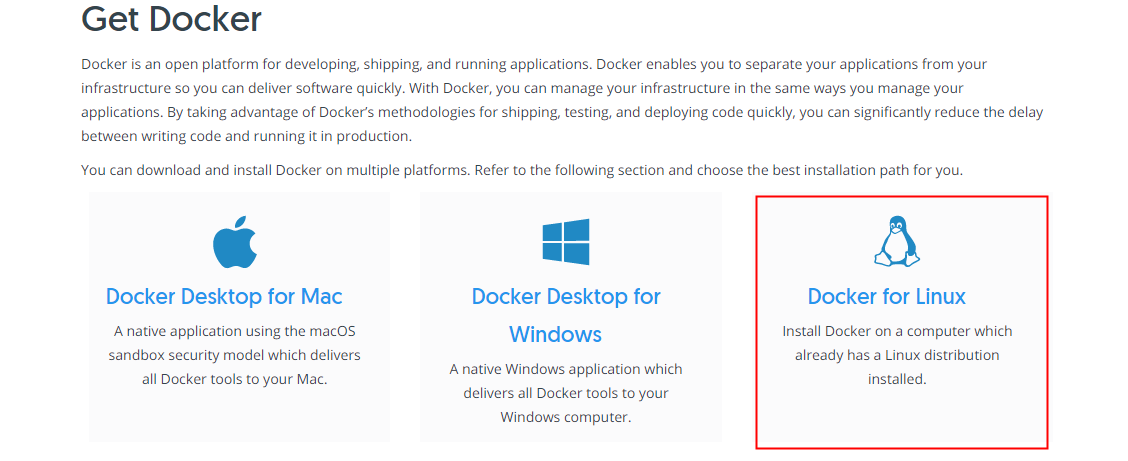
Task: Click the Get Docker page heading
Action: 171,19
